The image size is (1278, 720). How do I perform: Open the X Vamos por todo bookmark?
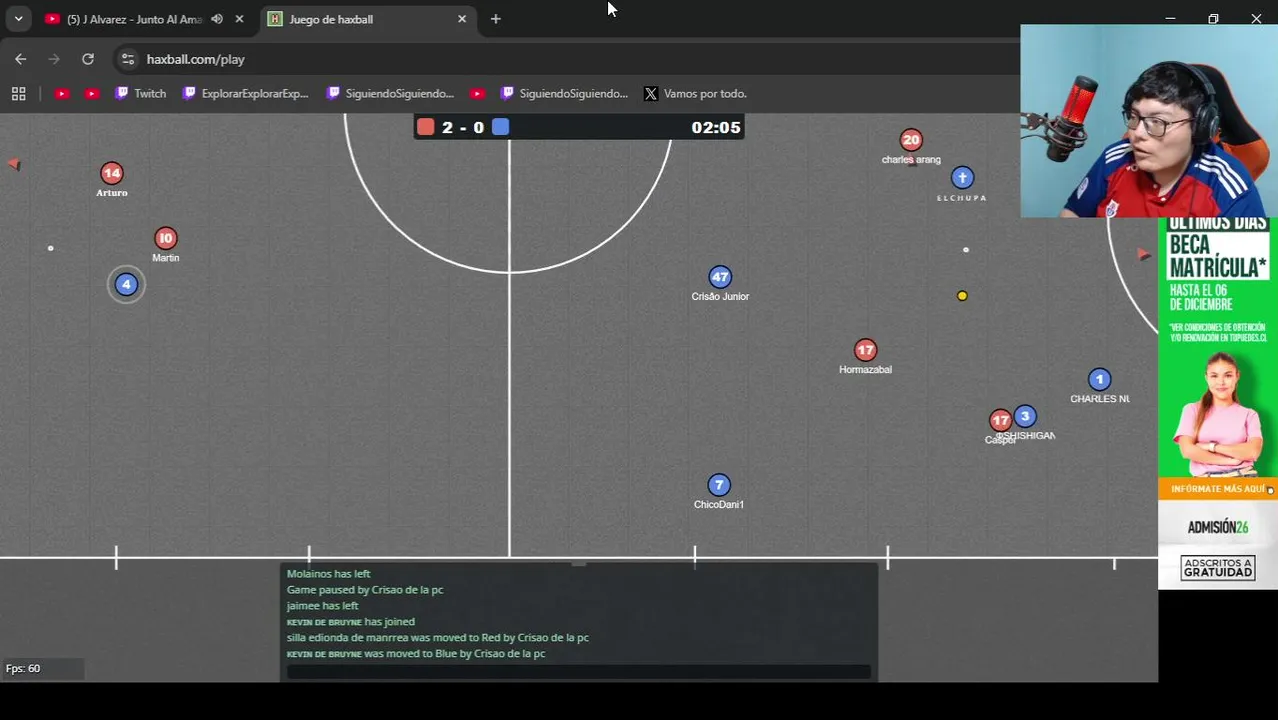click(x=695, y=93)
